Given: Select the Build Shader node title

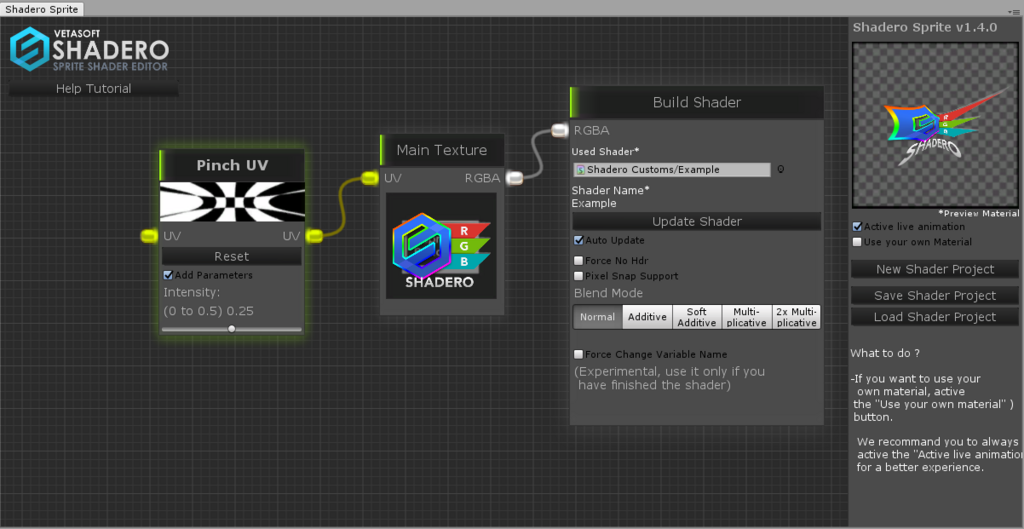Looking at the screenshot, I should 697,103.
